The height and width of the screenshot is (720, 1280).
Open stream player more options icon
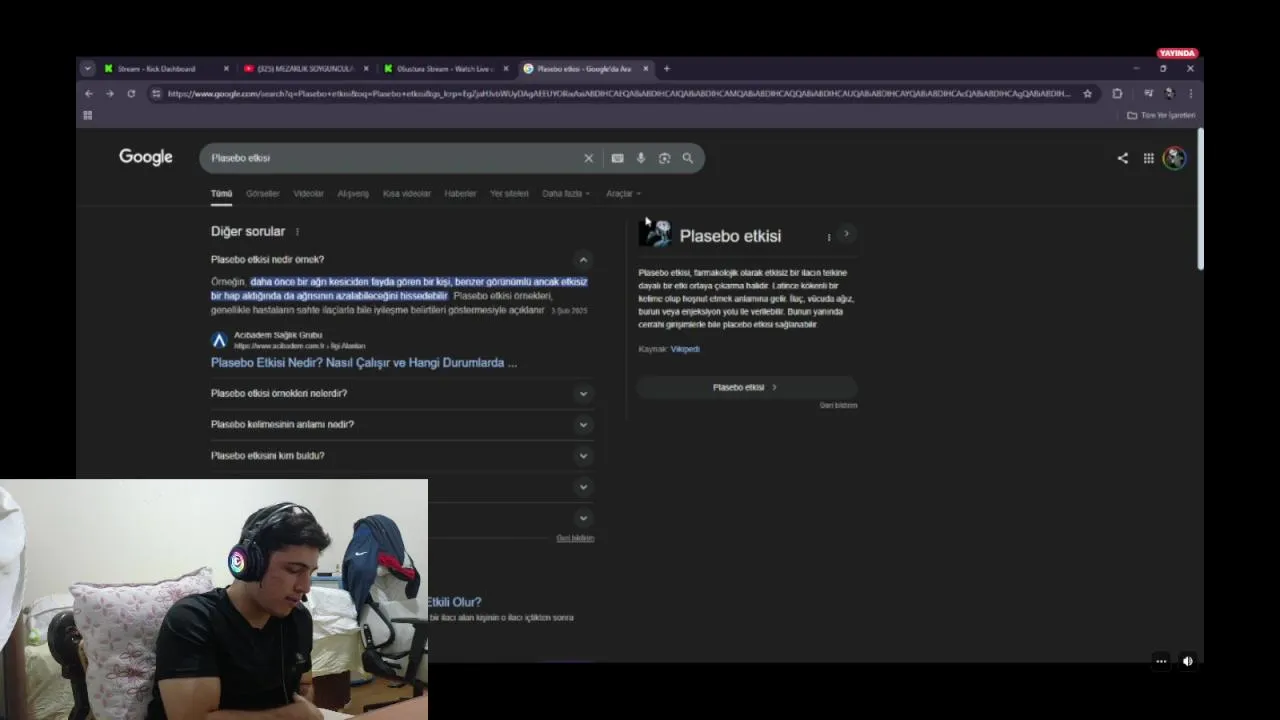click(1161, 661)
